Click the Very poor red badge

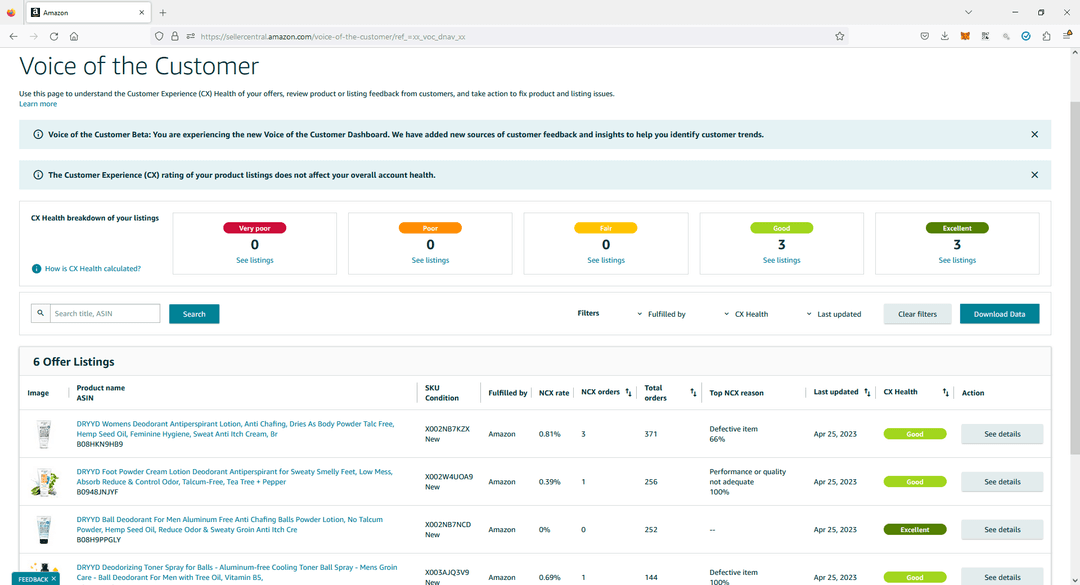point(255,228)
